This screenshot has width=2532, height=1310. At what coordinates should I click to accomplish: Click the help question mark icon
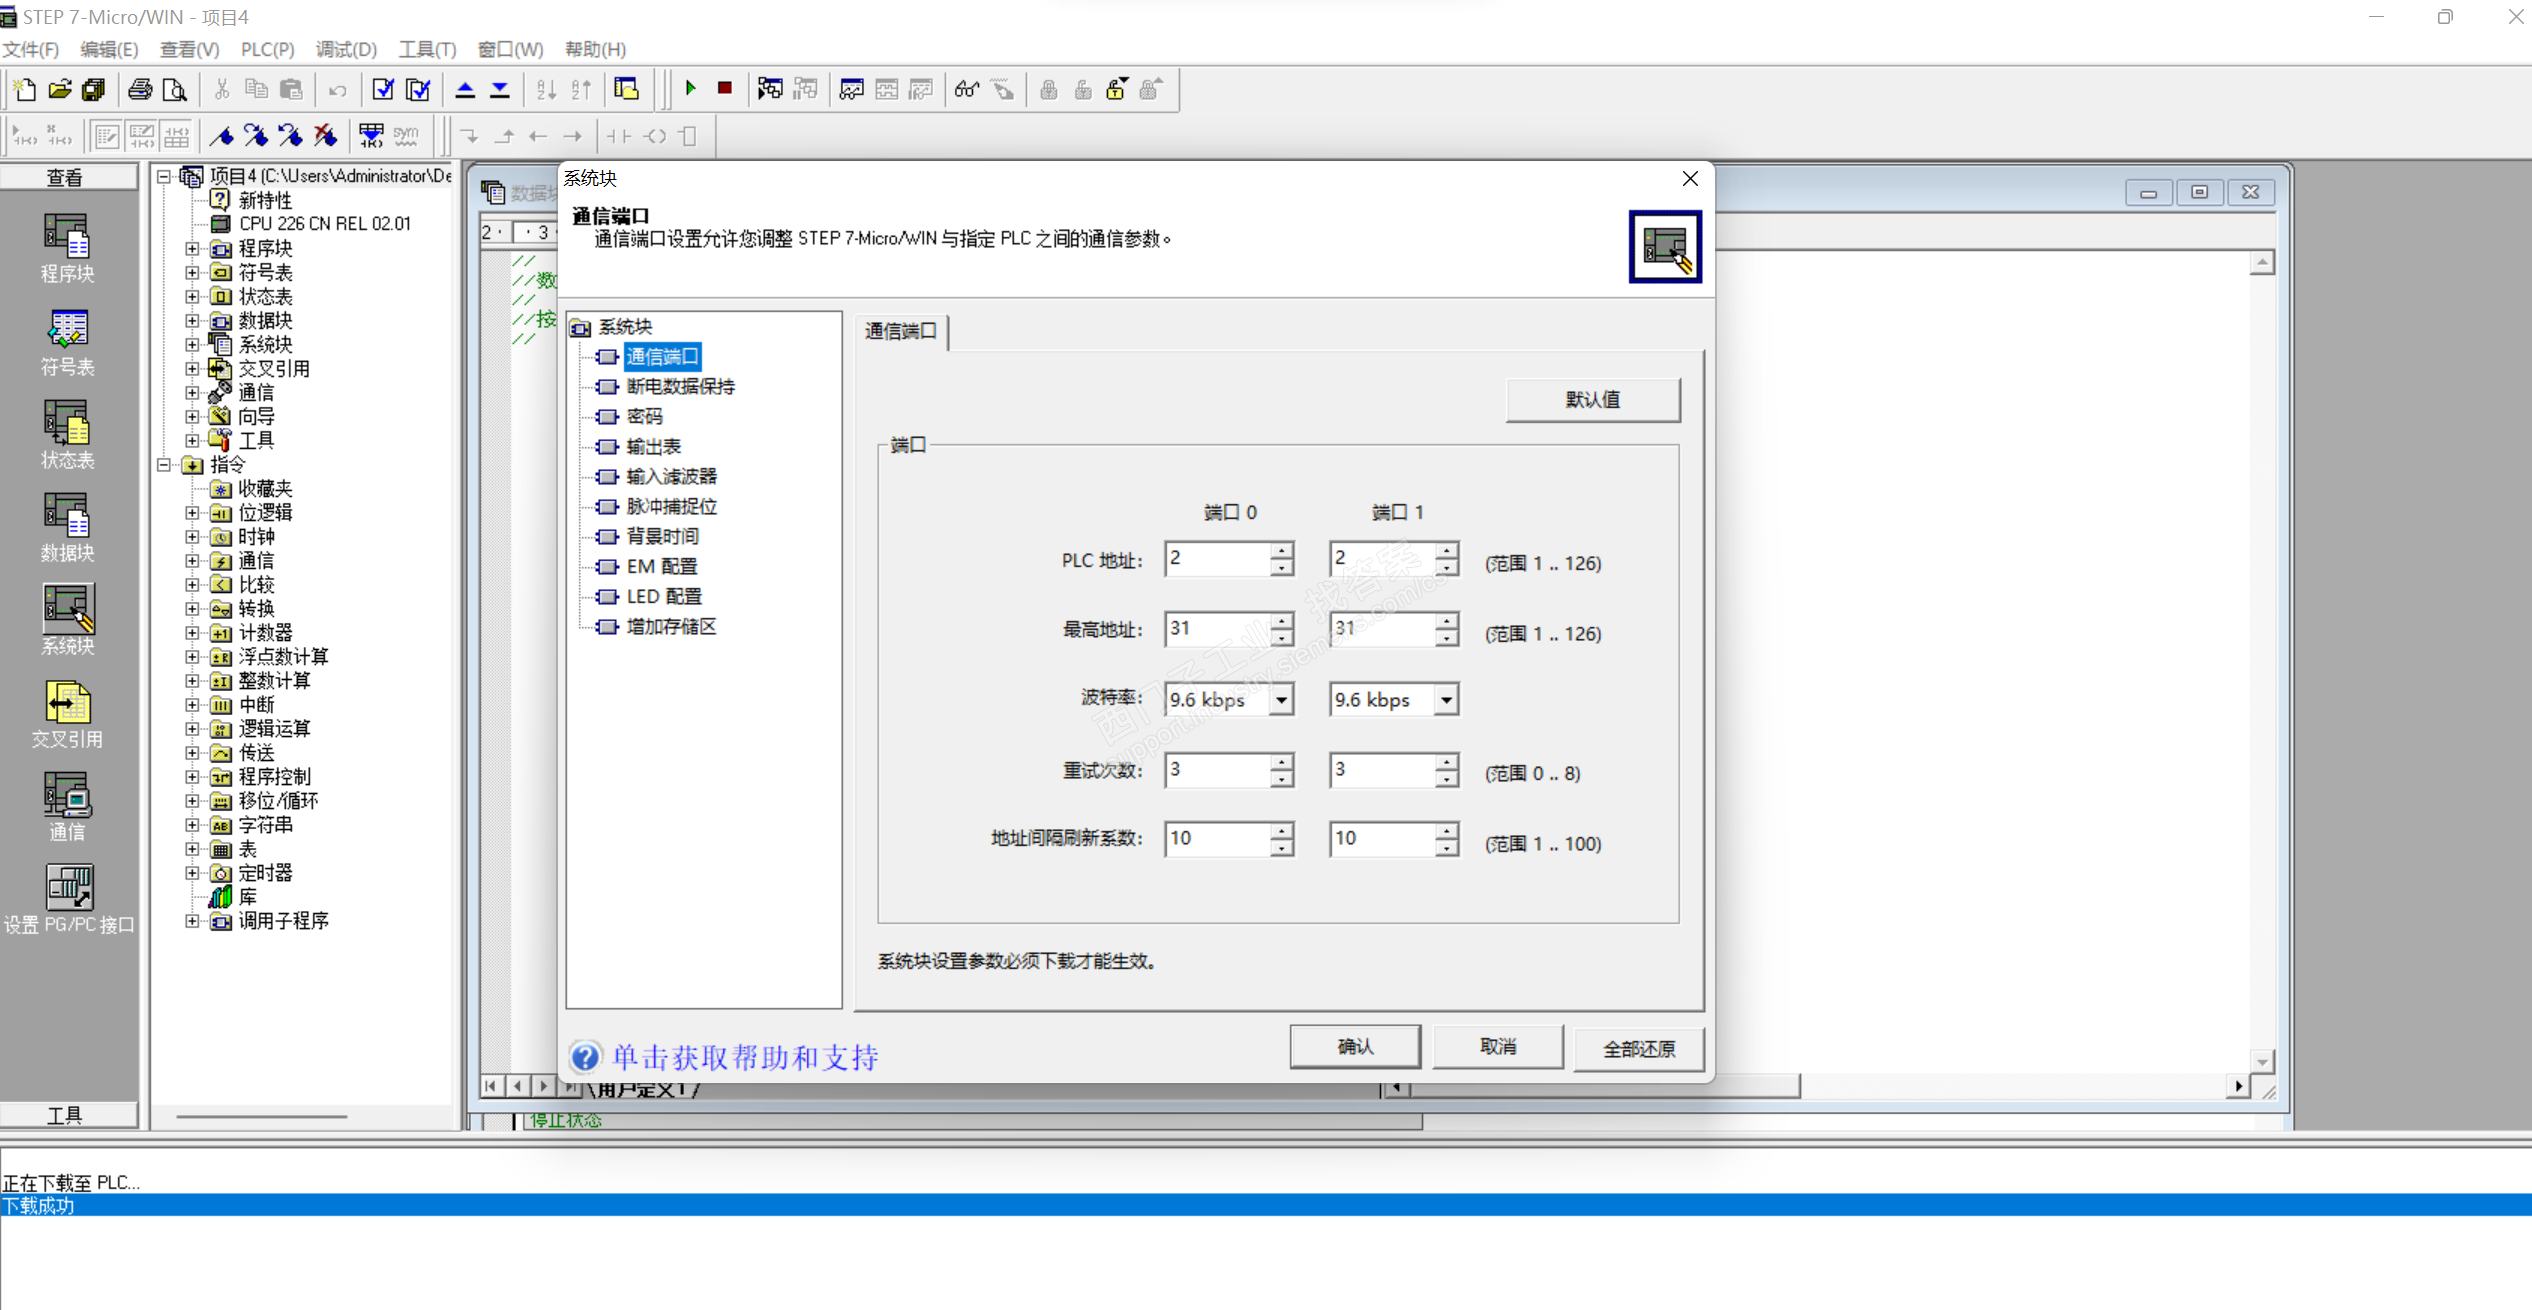pos(586,1056)
